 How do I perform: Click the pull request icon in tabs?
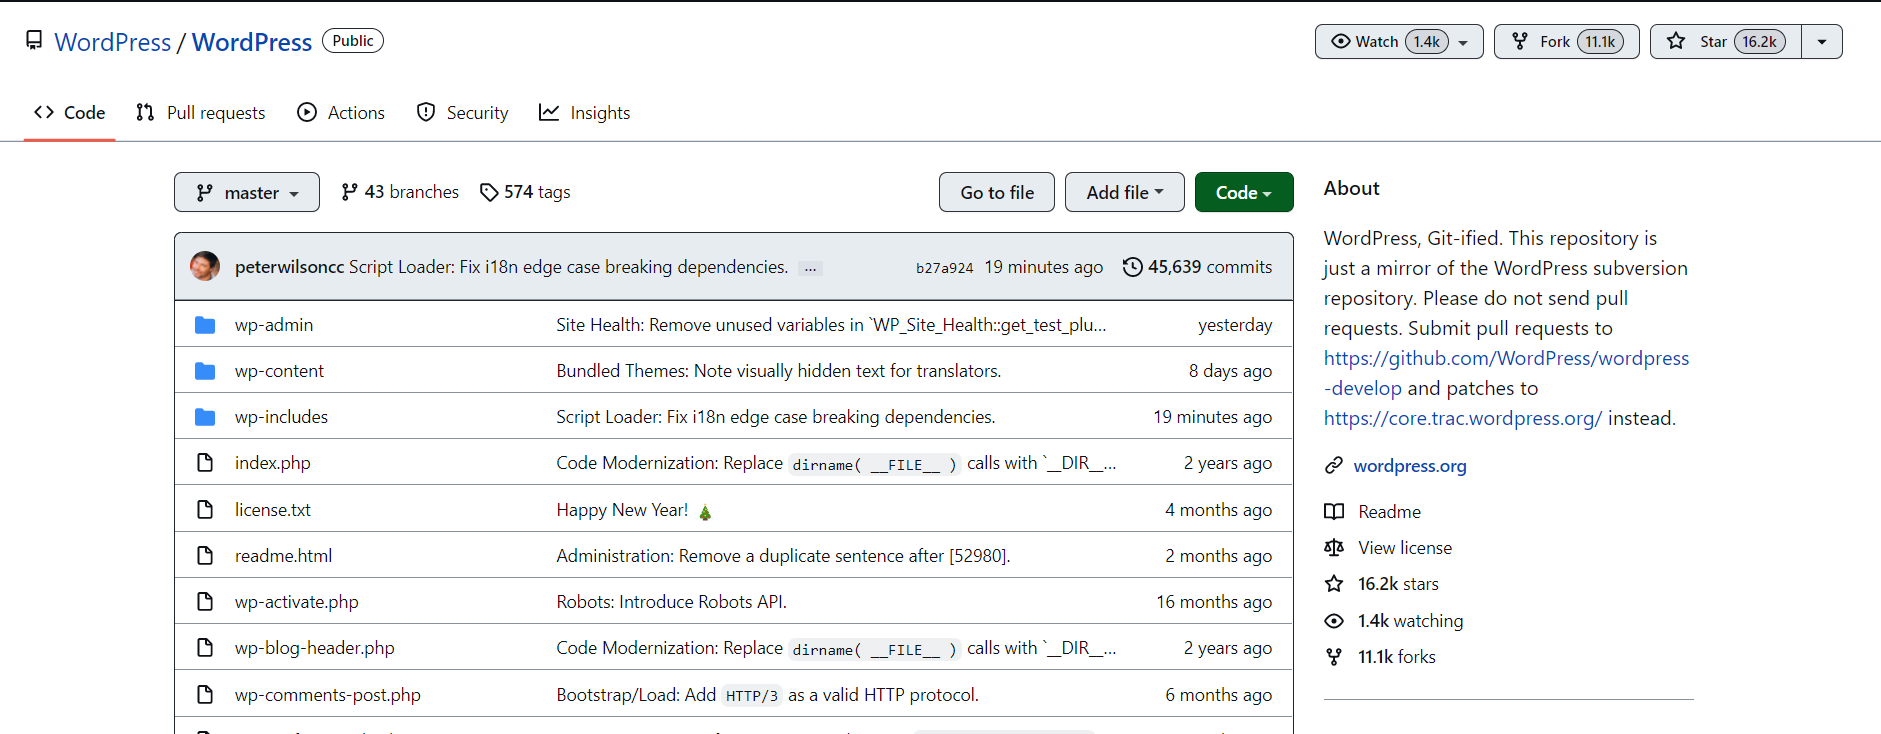(x=145, y=112)
